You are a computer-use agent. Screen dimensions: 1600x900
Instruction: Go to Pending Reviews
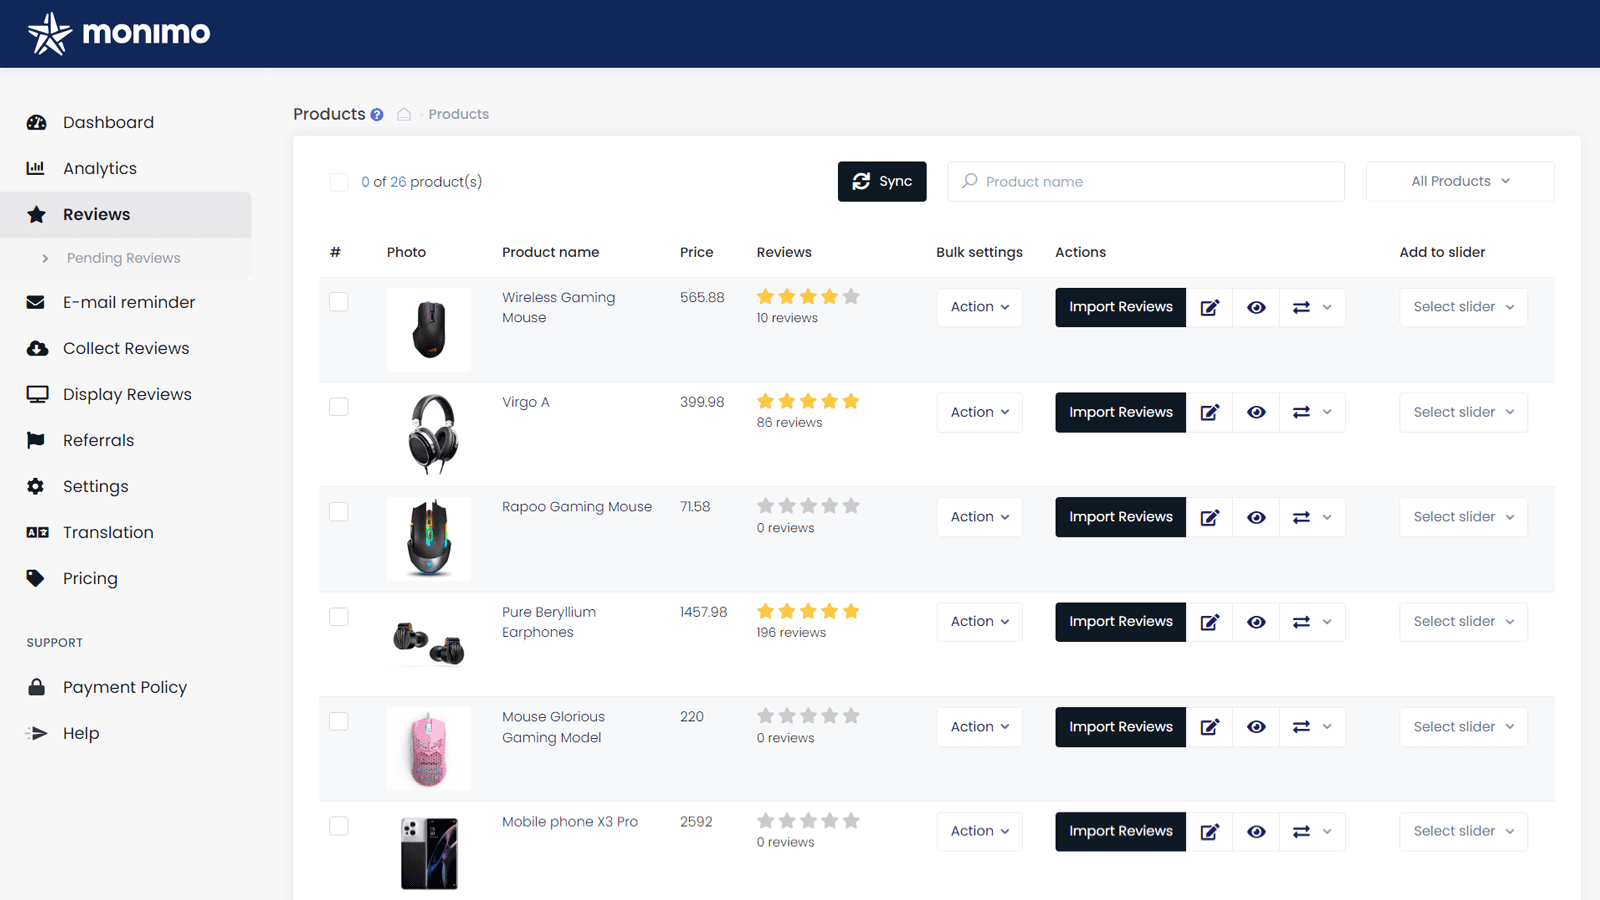[x=123, y=258]
